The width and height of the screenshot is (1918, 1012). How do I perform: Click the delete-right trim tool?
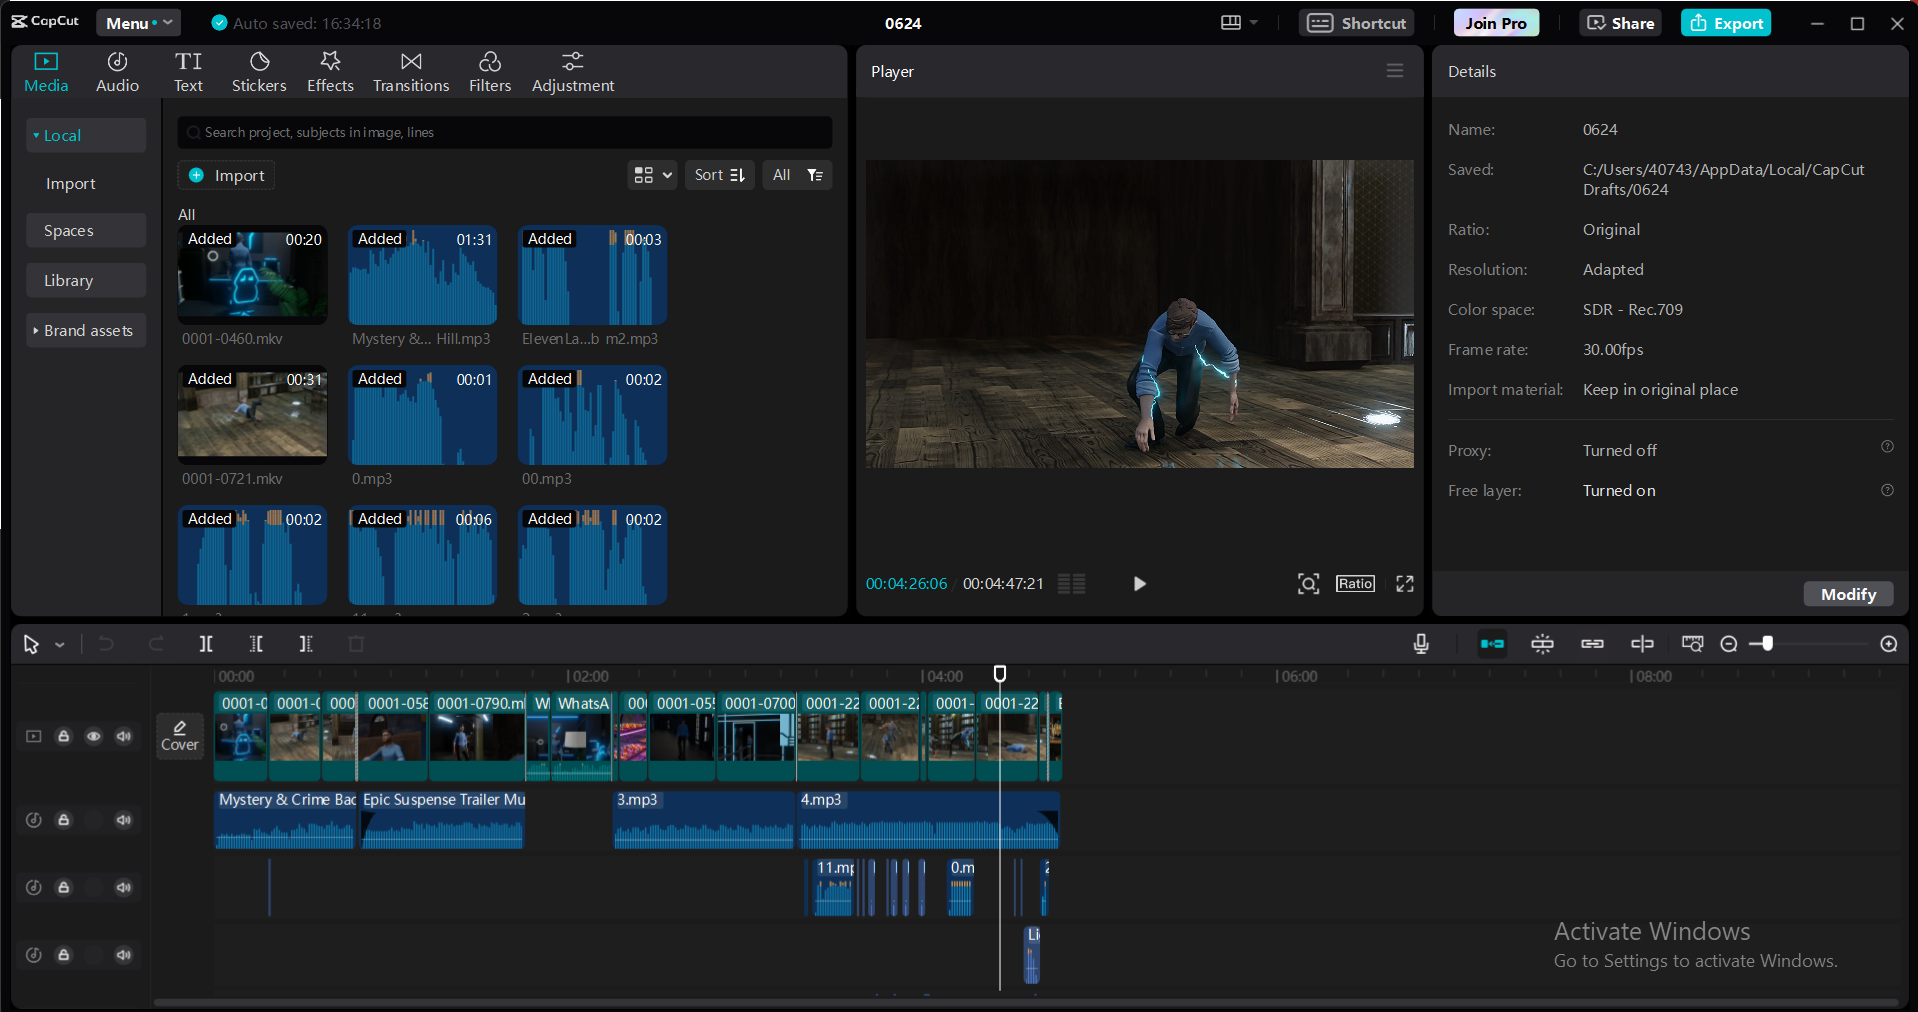(x=306, y=644)
